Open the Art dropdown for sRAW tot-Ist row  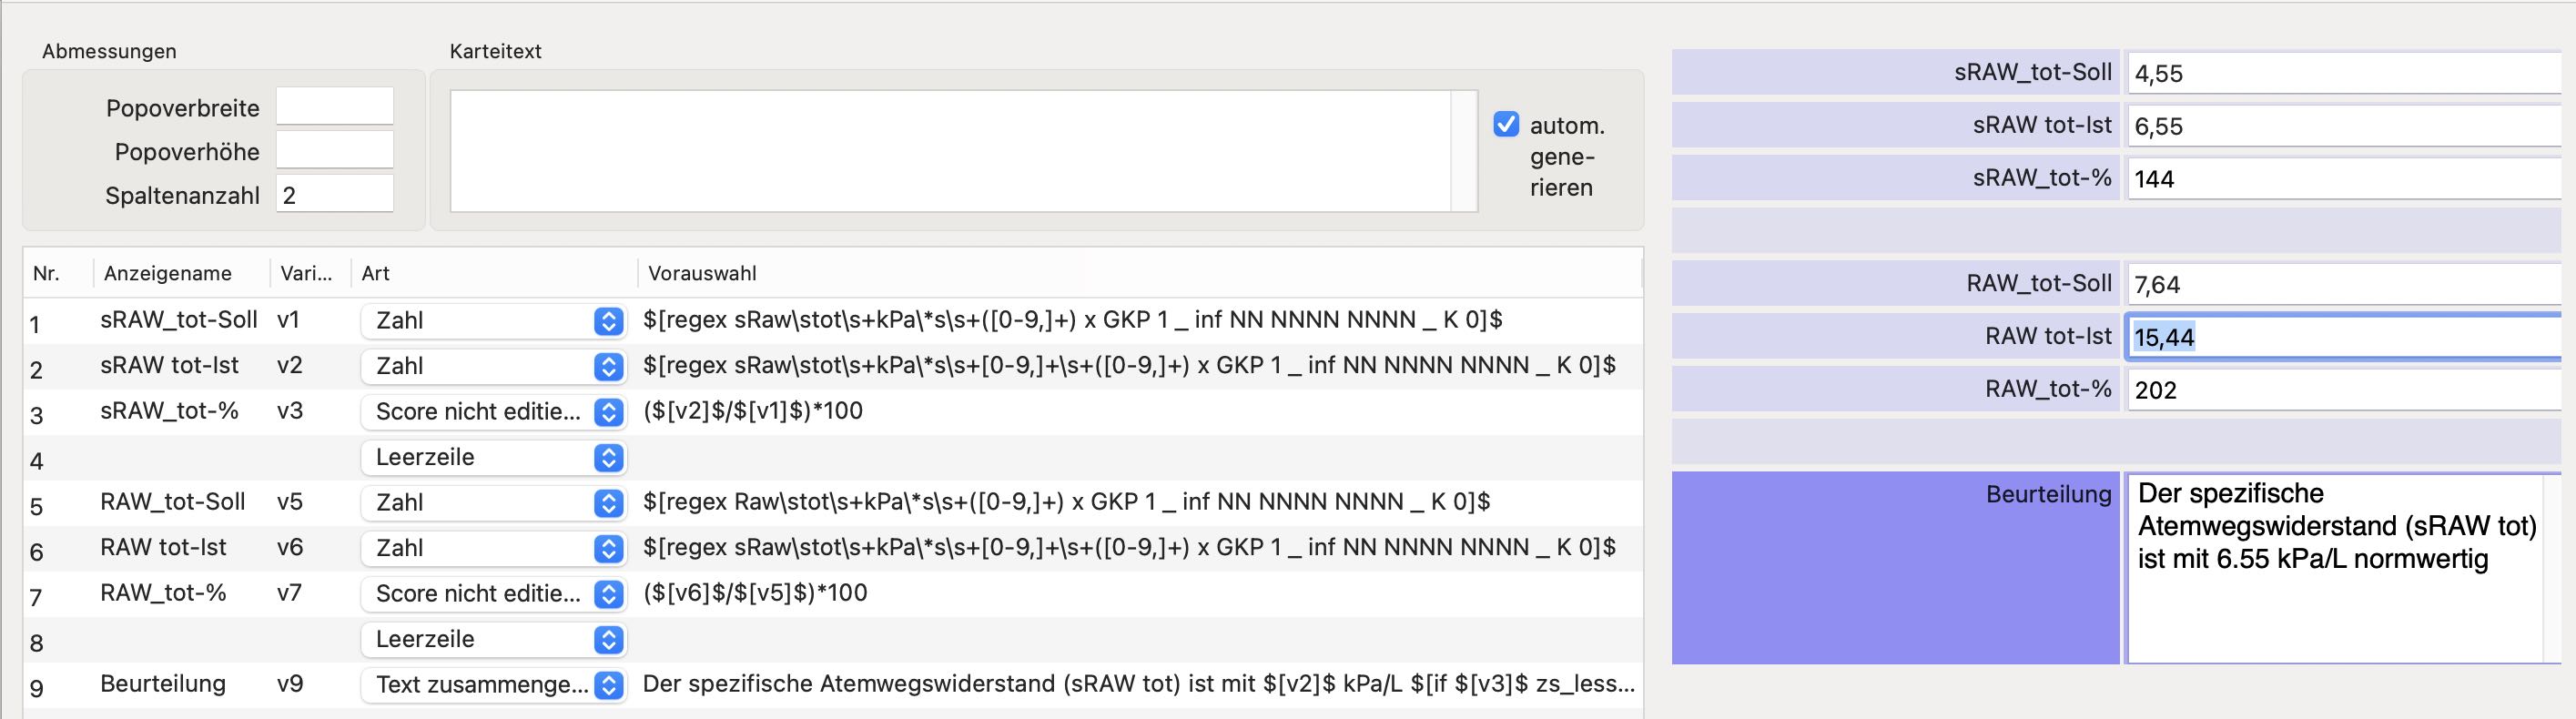tap(494, 367)
